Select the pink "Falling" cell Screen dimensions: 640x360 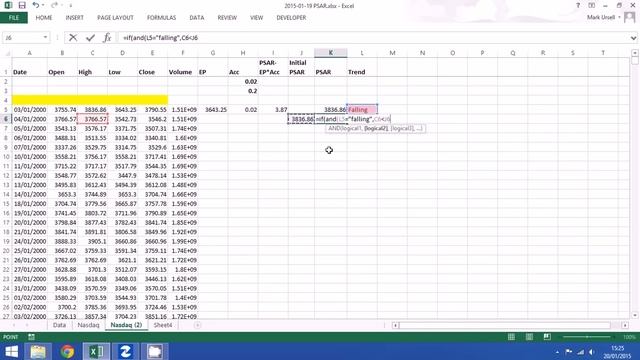coord(362,110)
